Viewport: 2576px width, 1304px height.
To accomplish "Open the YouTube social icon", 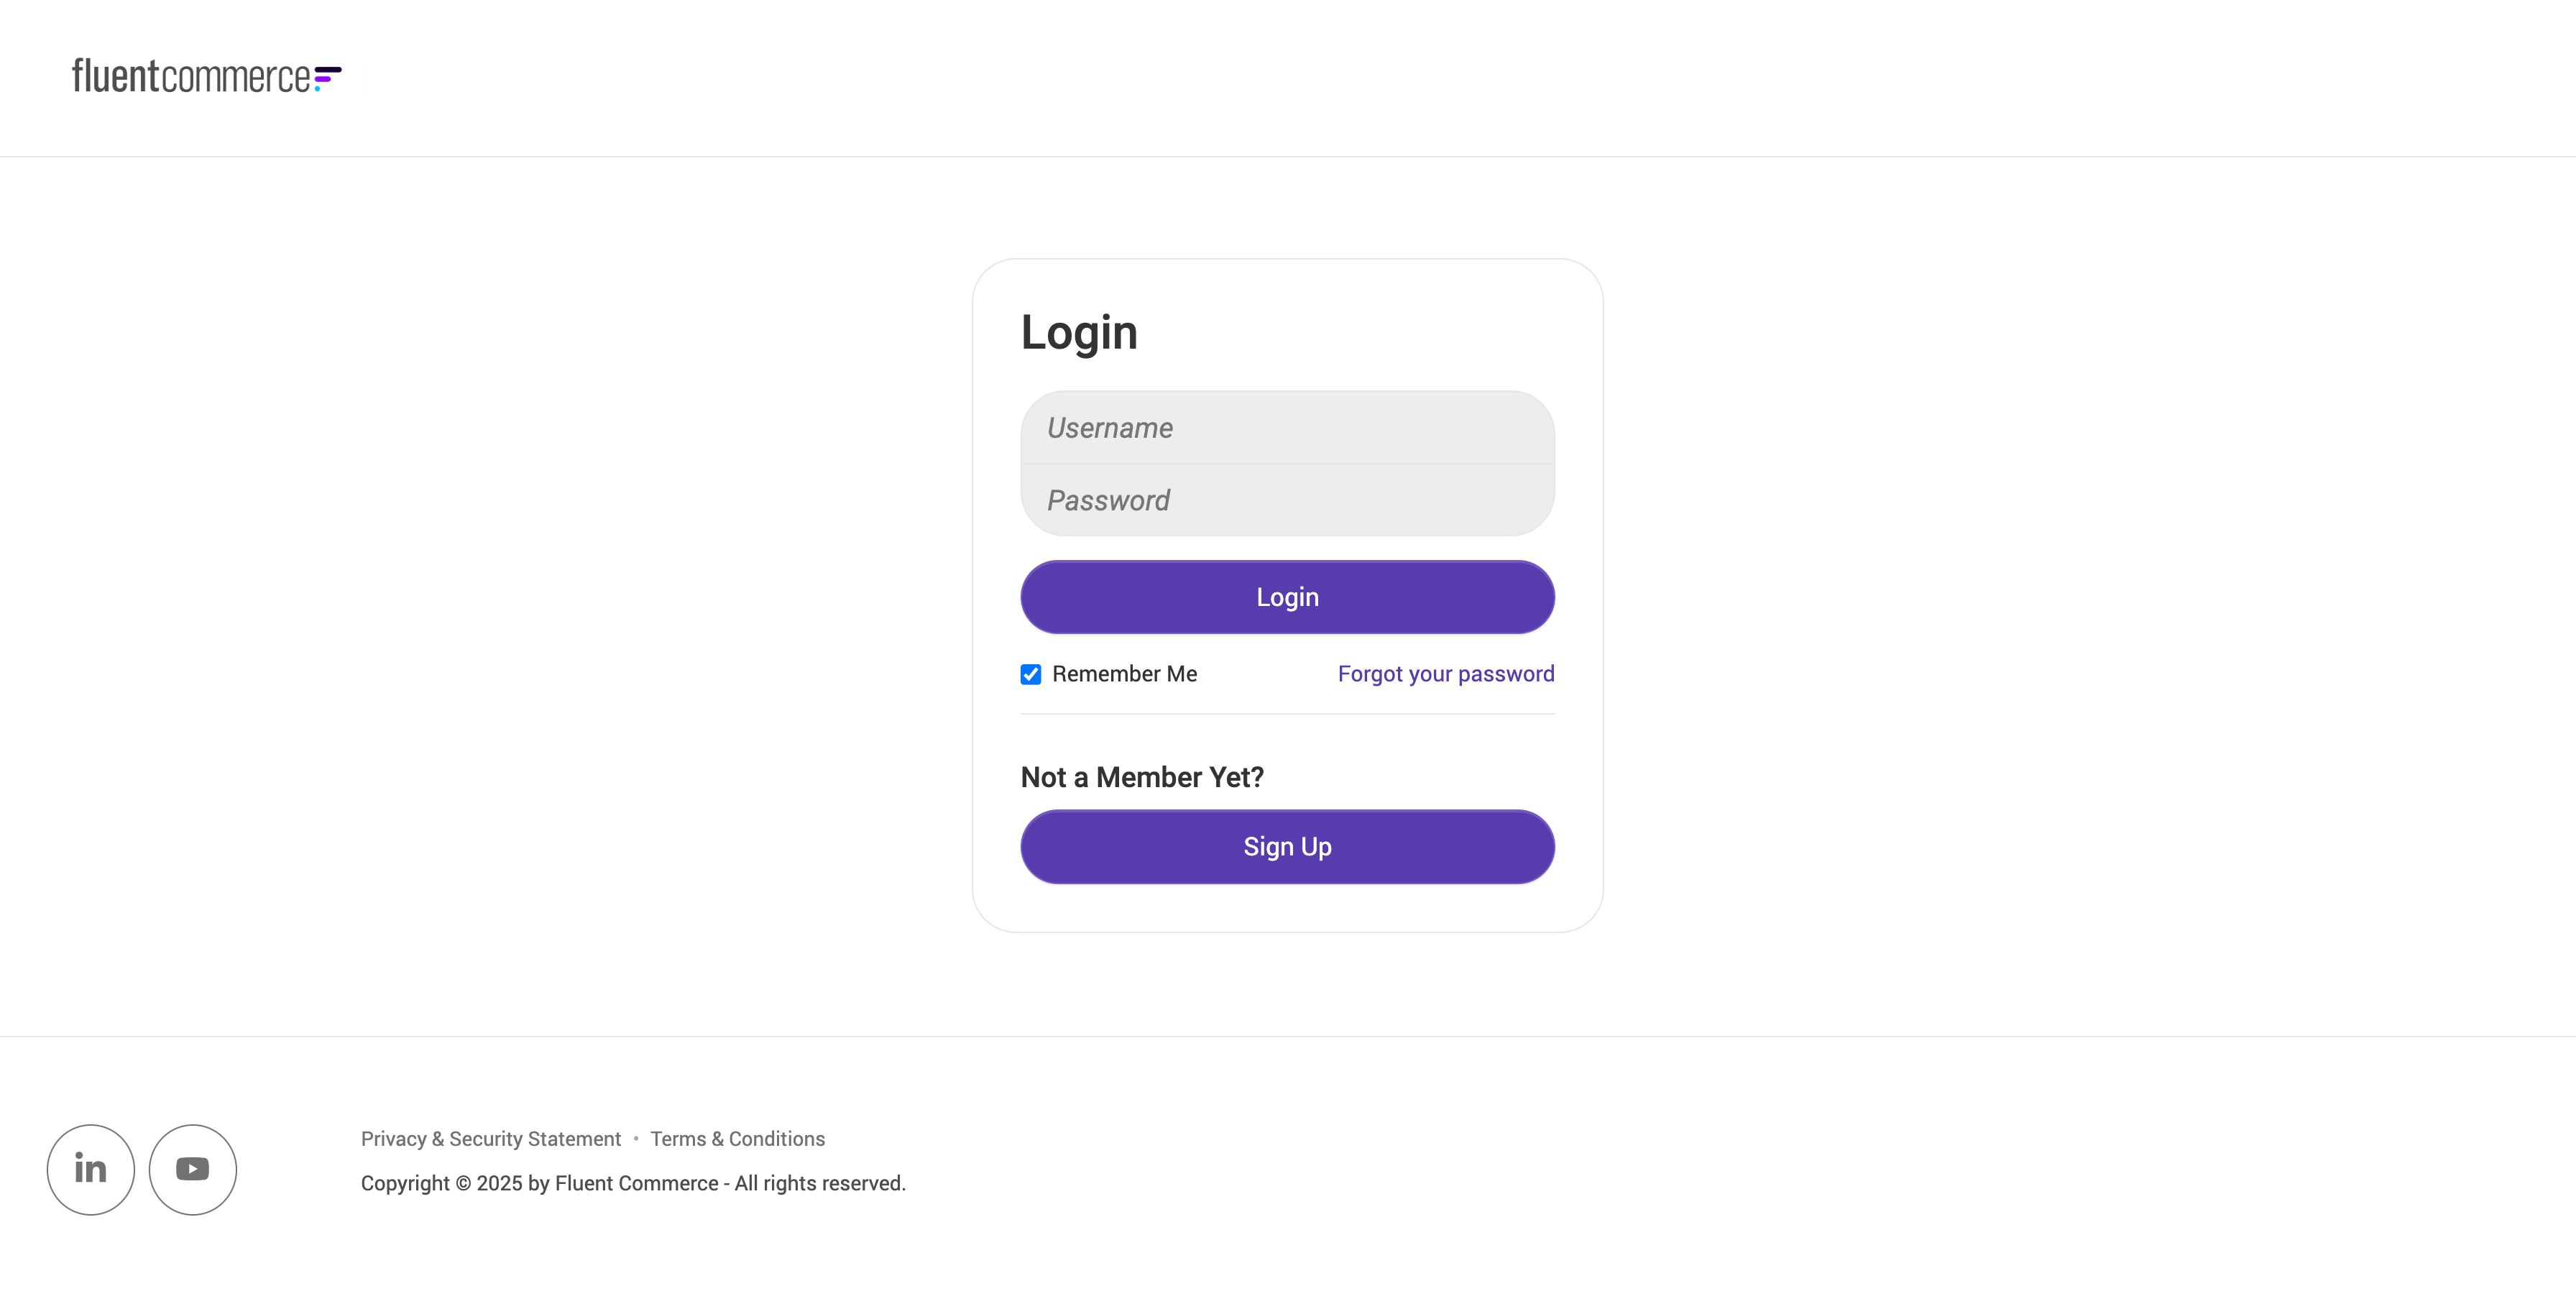I will pos(193,1169).
